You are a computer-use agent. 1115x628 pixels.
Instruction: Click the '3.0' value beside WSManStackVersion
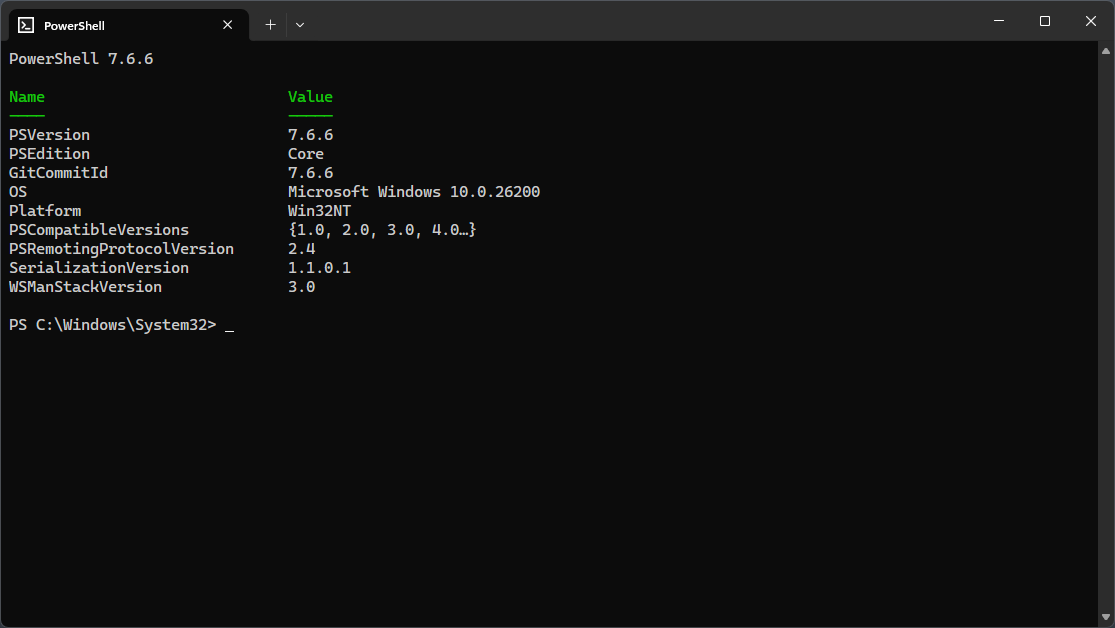[x=302, y=287]
